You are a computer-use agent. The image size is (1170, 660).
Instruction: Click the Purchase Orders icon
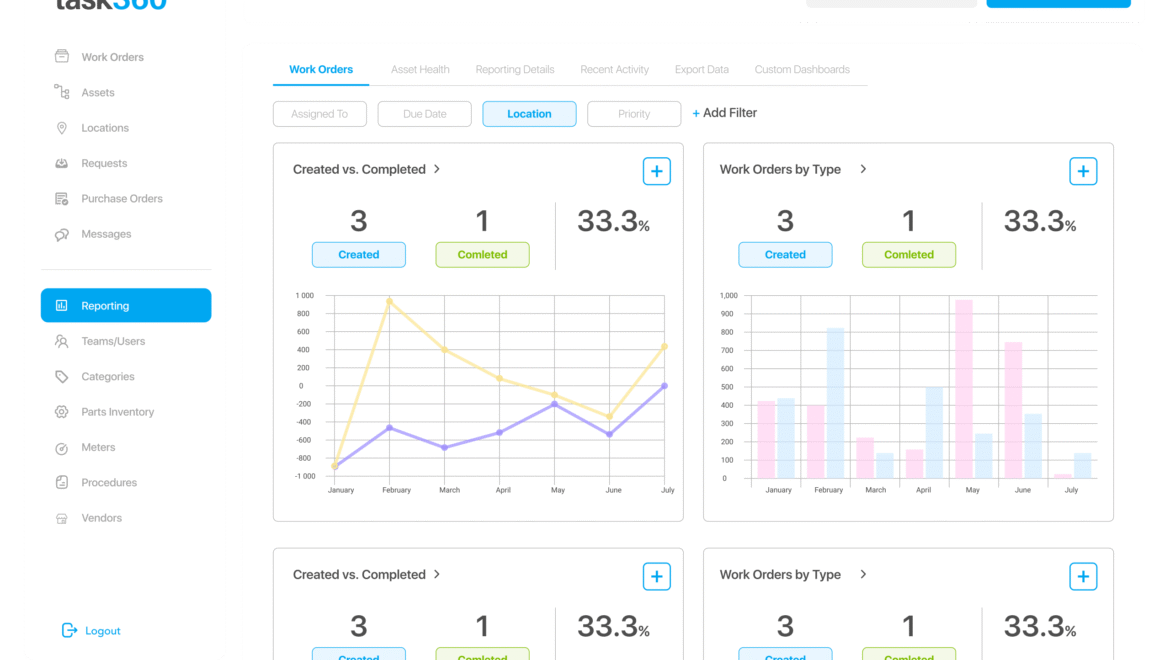[62, 199]
